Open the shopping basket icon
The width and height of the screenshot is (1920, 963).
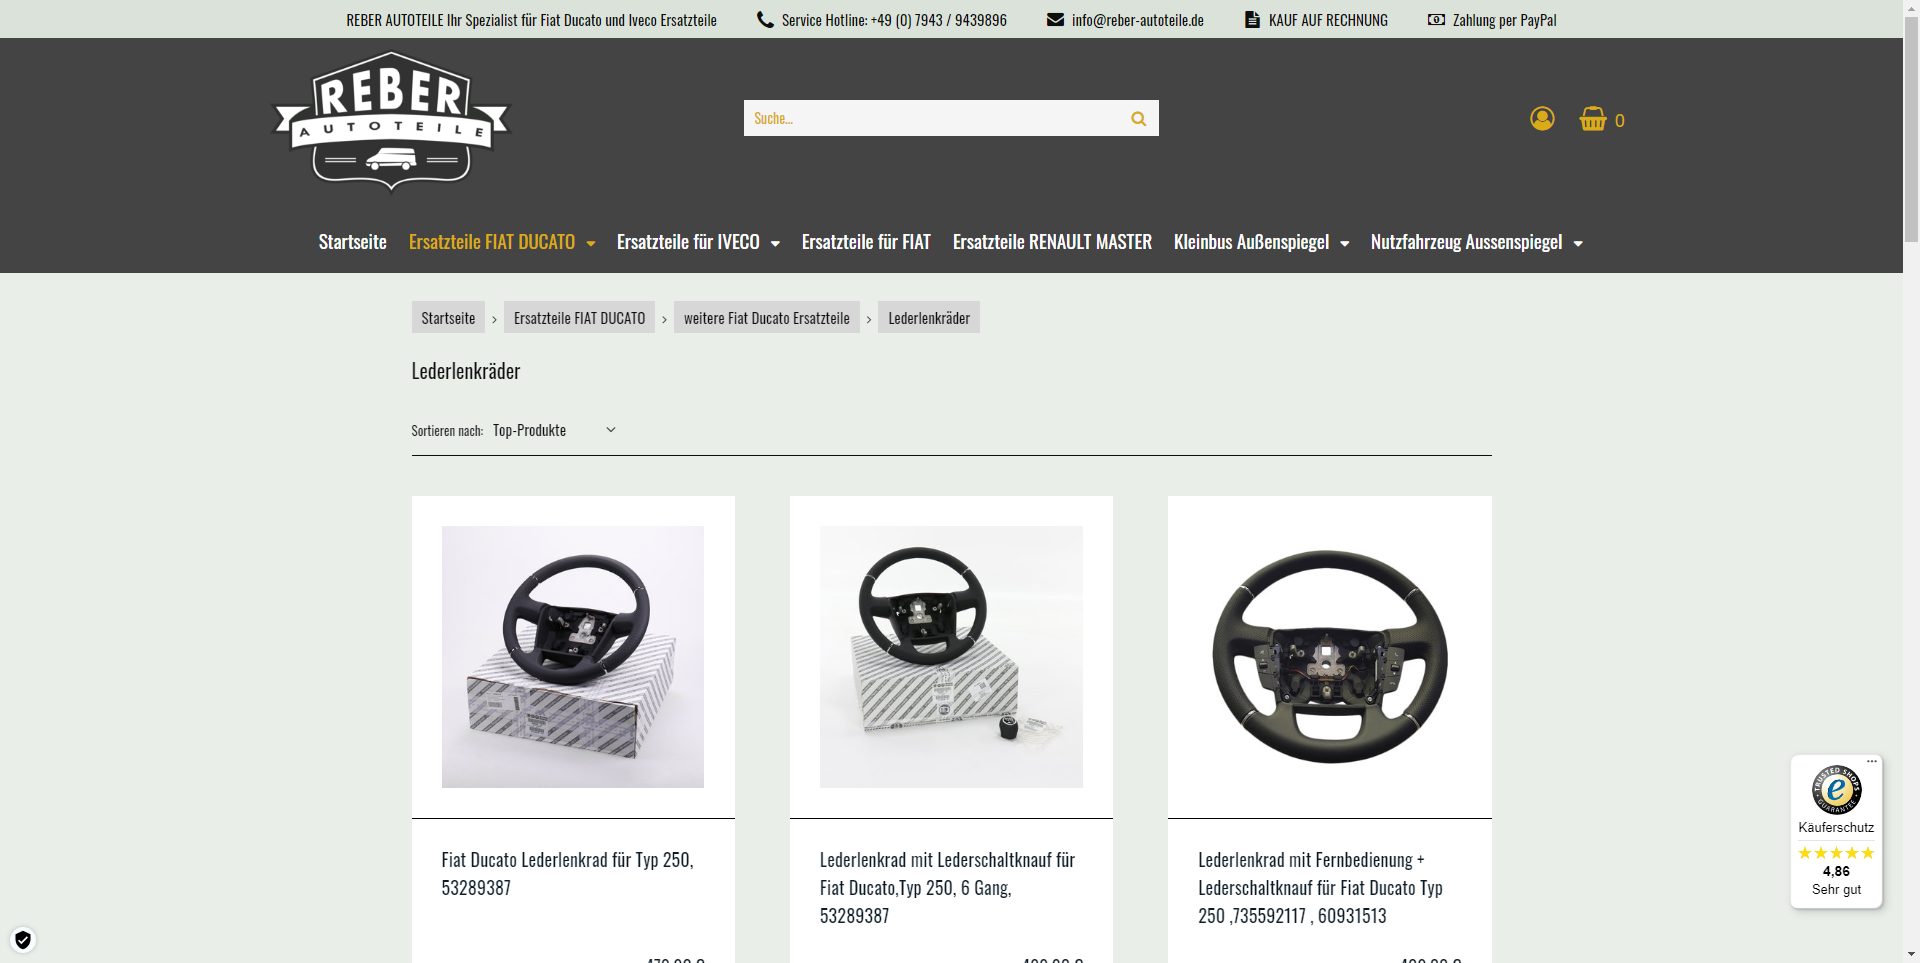click(x=1593, y=119)
